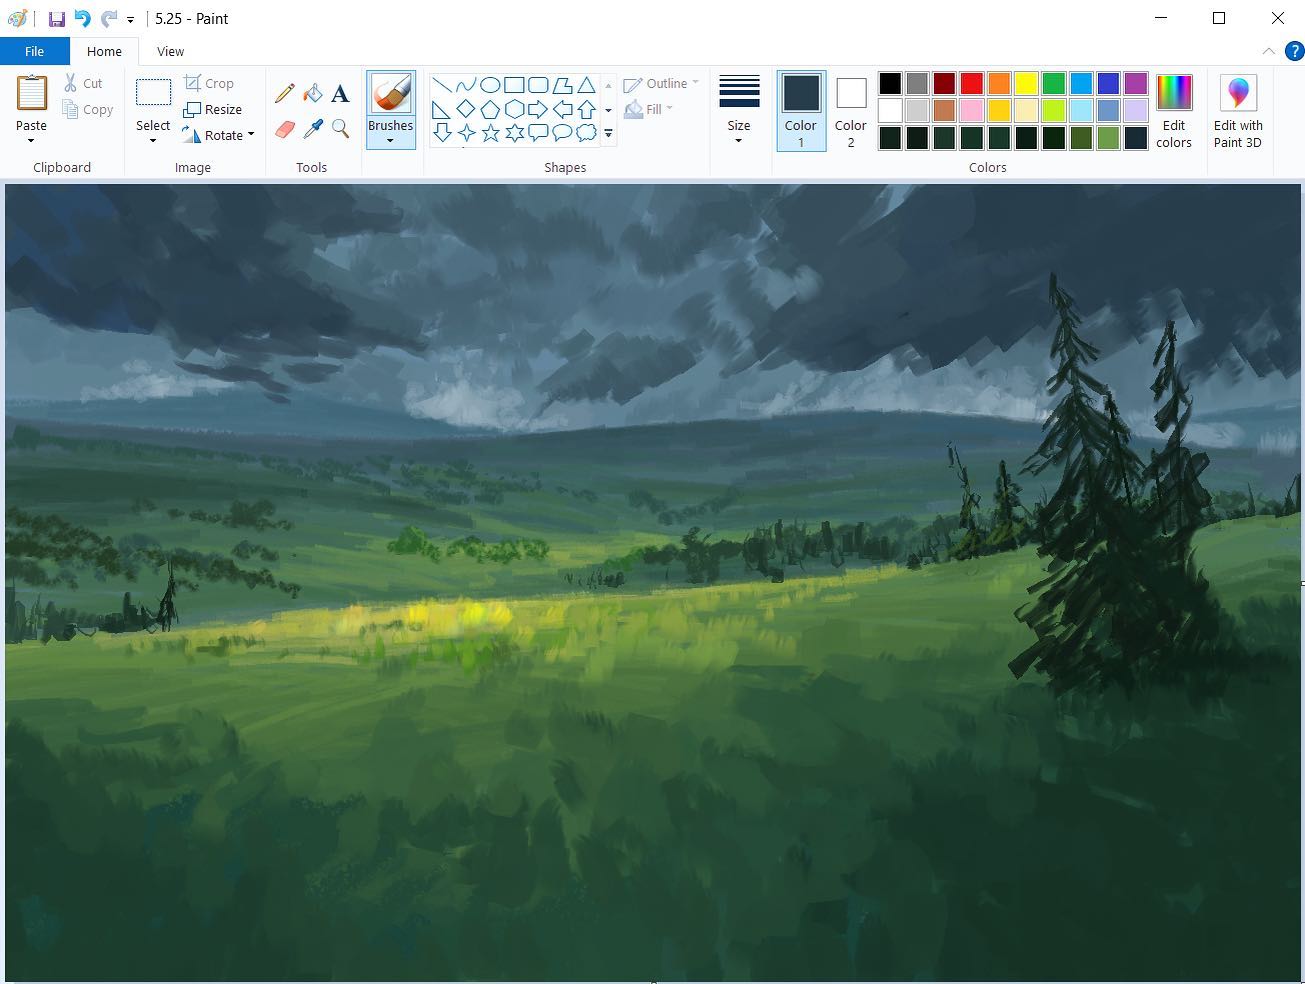Open the shape Outline dropdown

pyautogui.click(x=660, y=84)
